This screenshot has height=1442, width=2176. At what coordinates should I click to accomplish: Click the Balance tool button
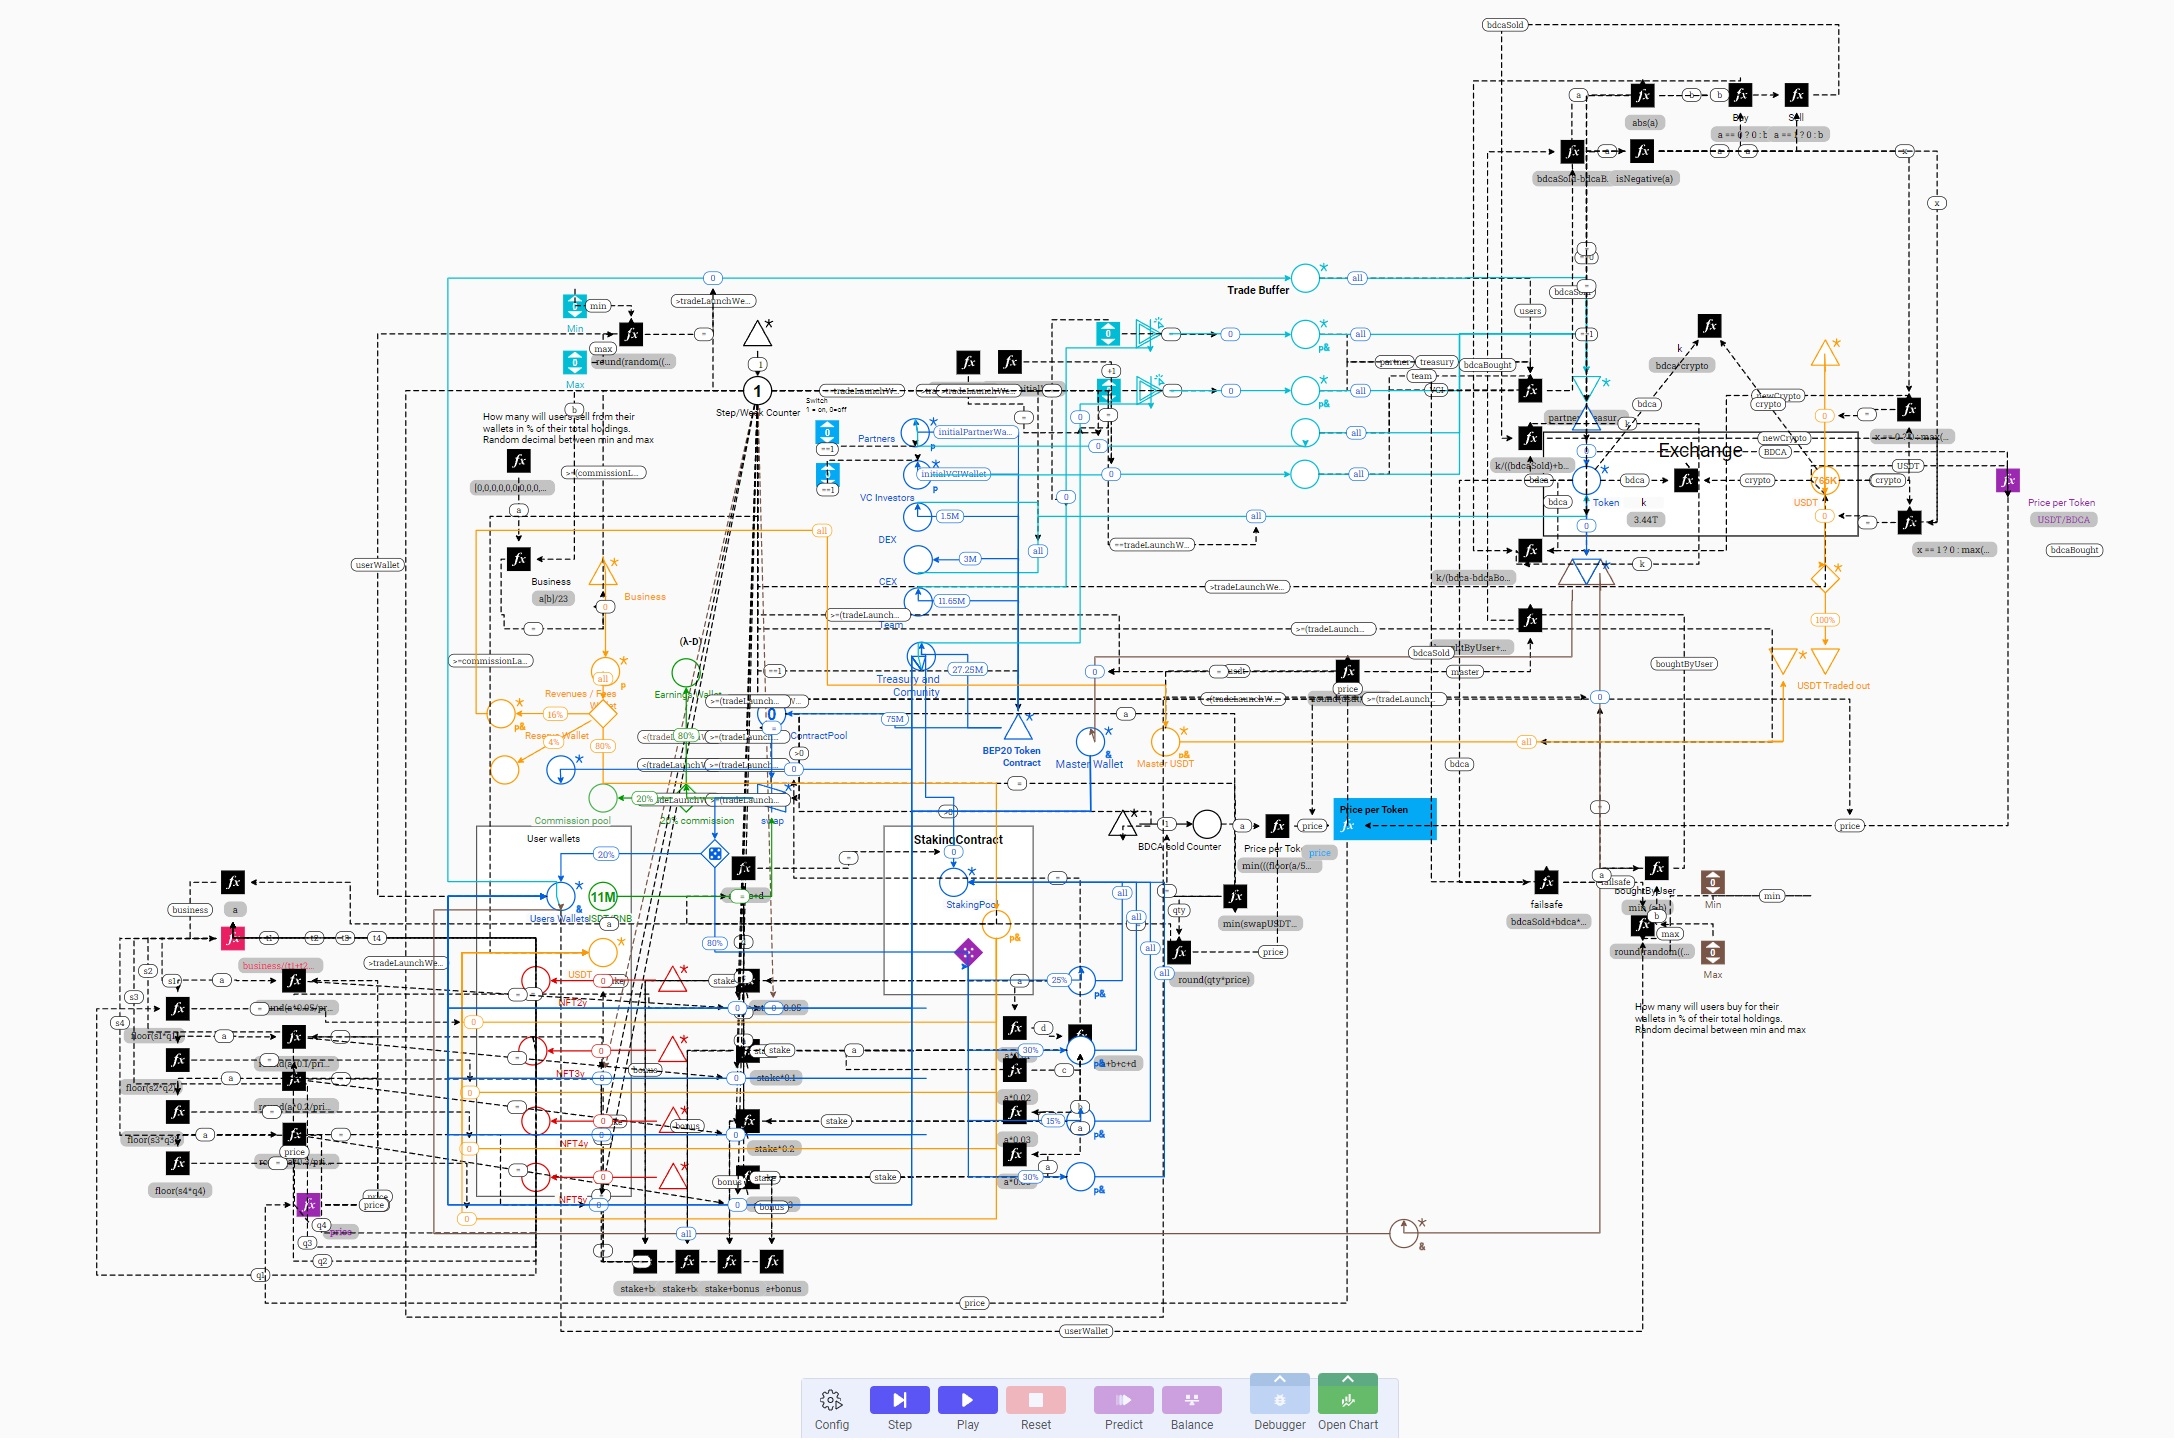(1191, 1400)
